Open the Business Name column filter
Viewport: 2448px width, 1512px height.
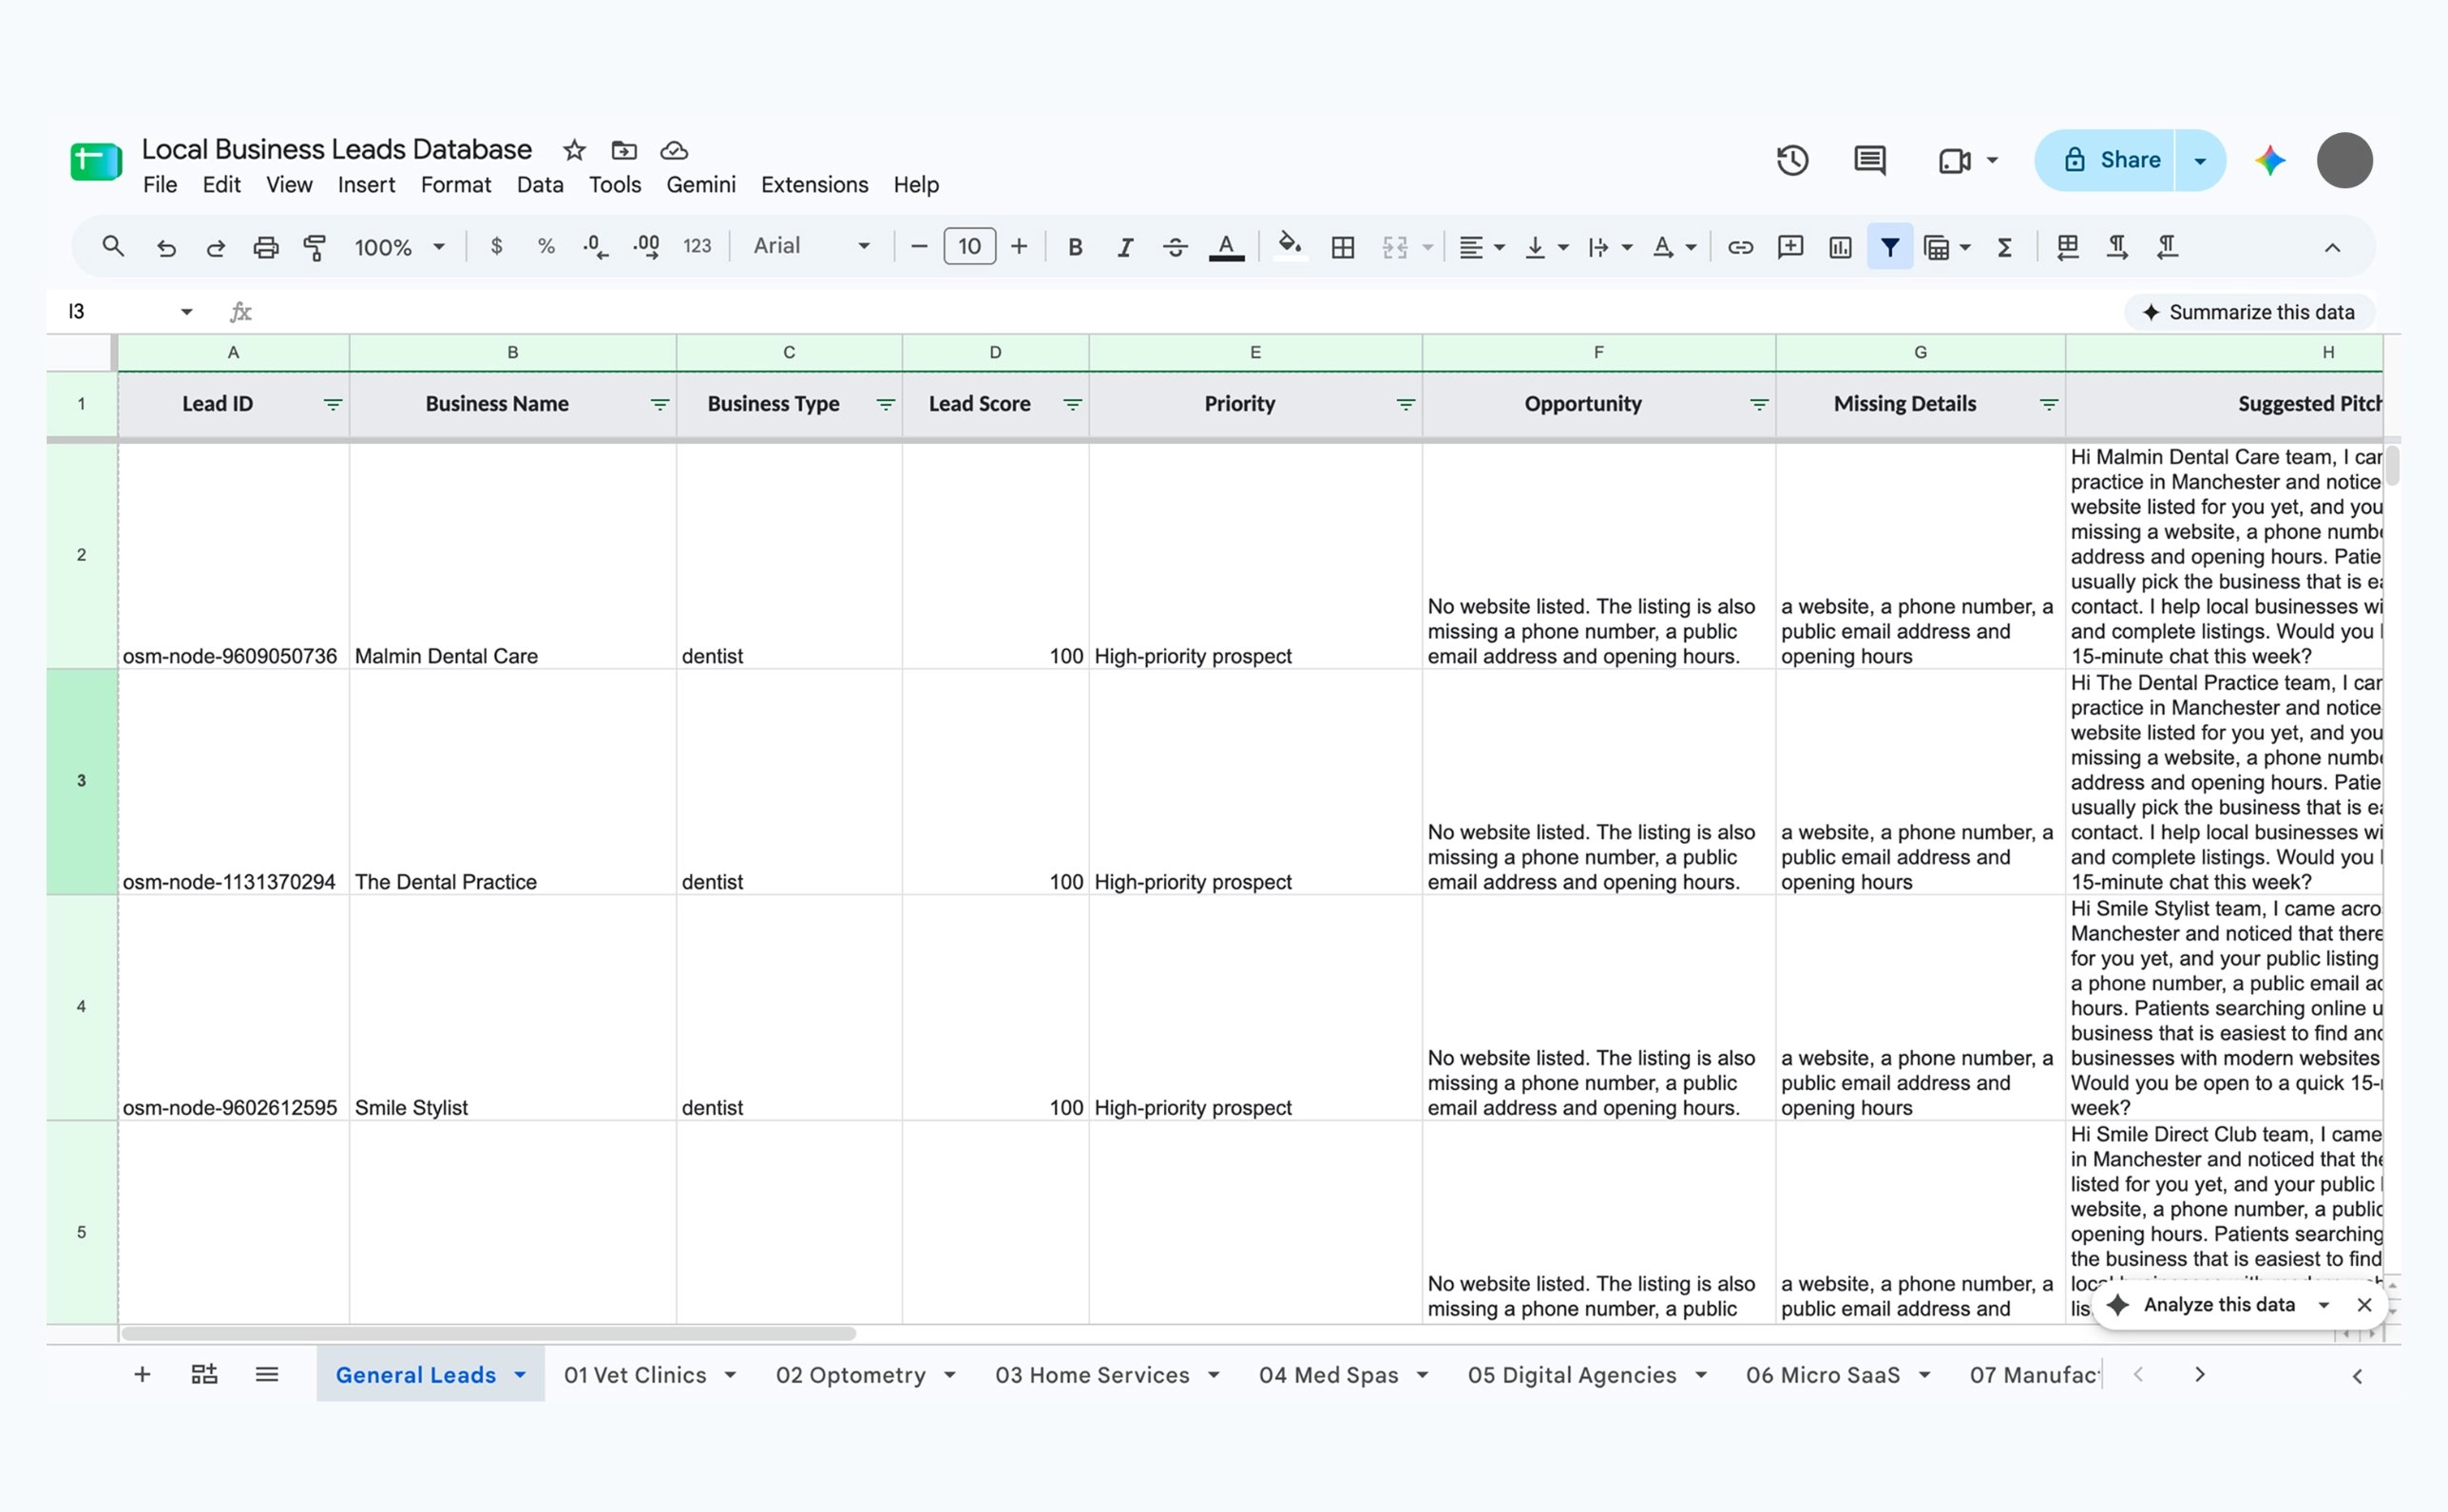[660, 404]
